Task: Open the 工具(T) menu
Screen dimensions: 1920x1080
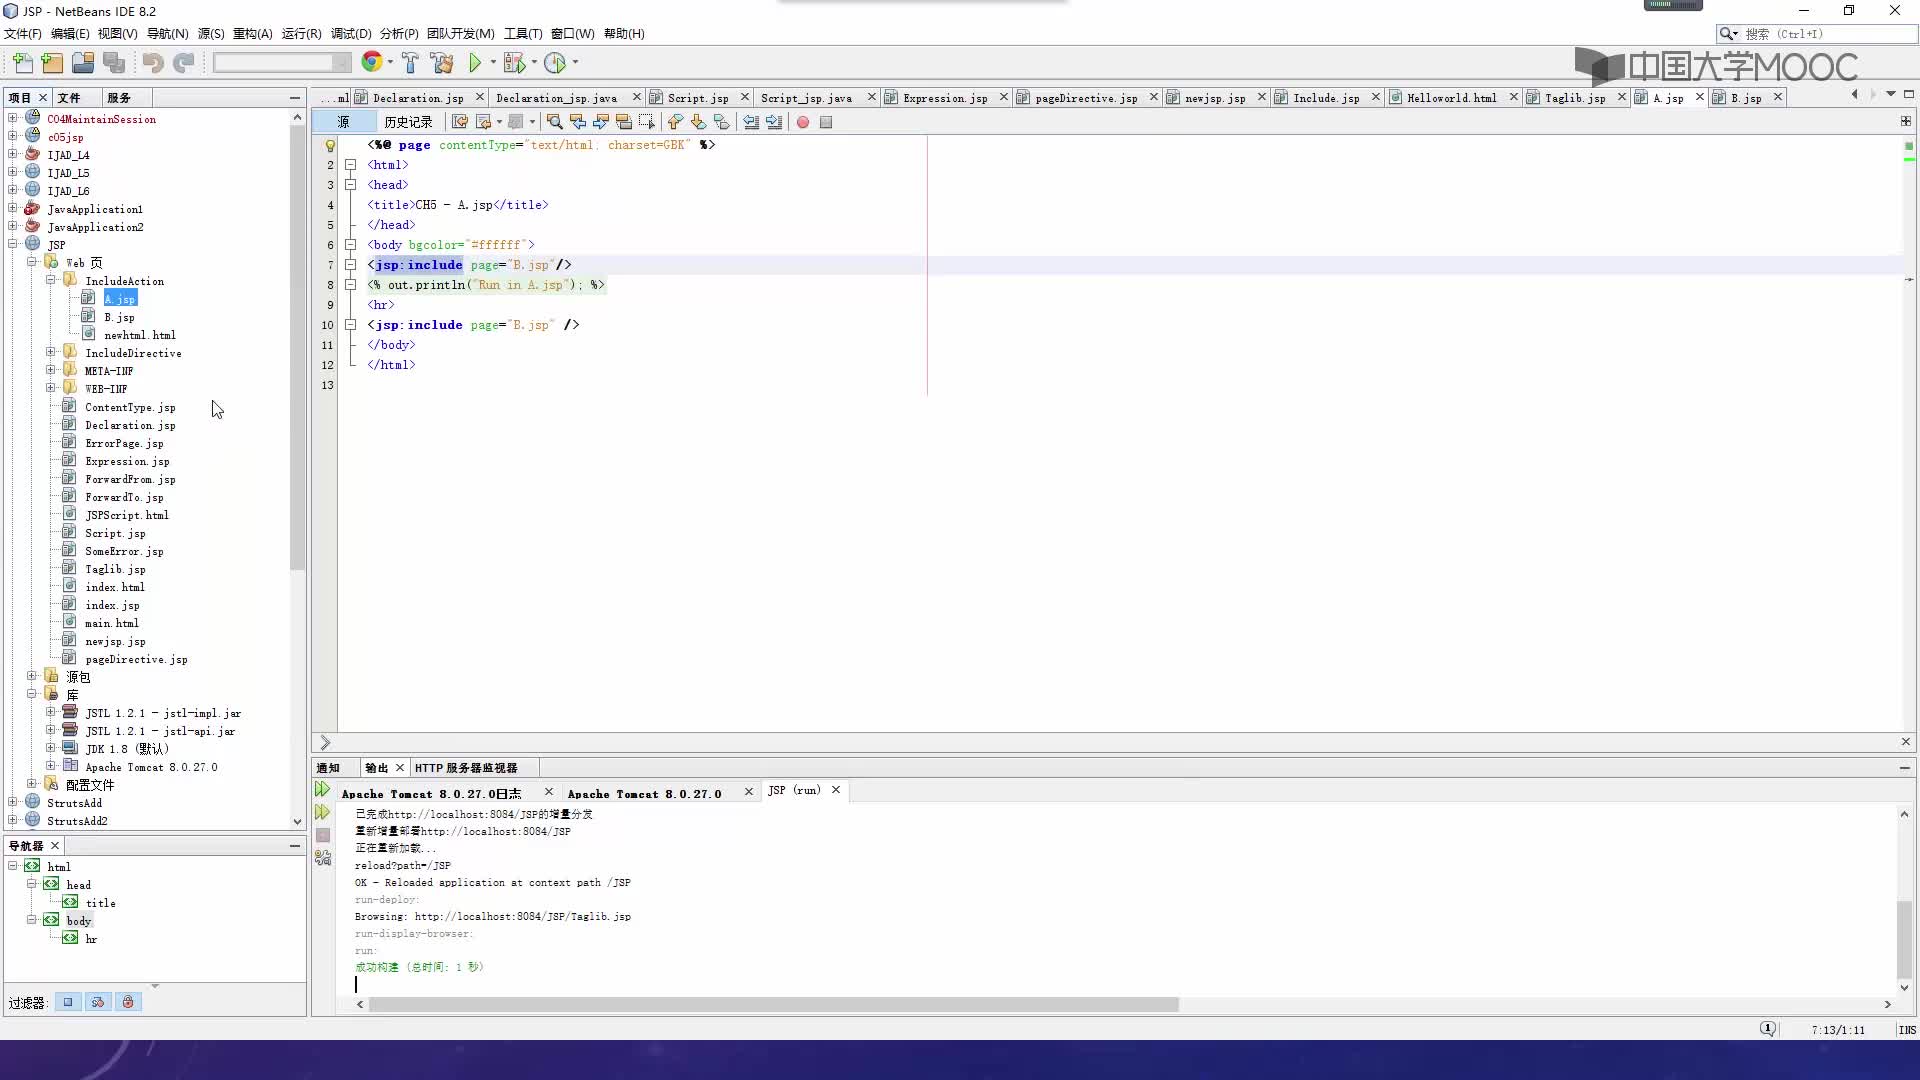Action: (x=523, y=33)
